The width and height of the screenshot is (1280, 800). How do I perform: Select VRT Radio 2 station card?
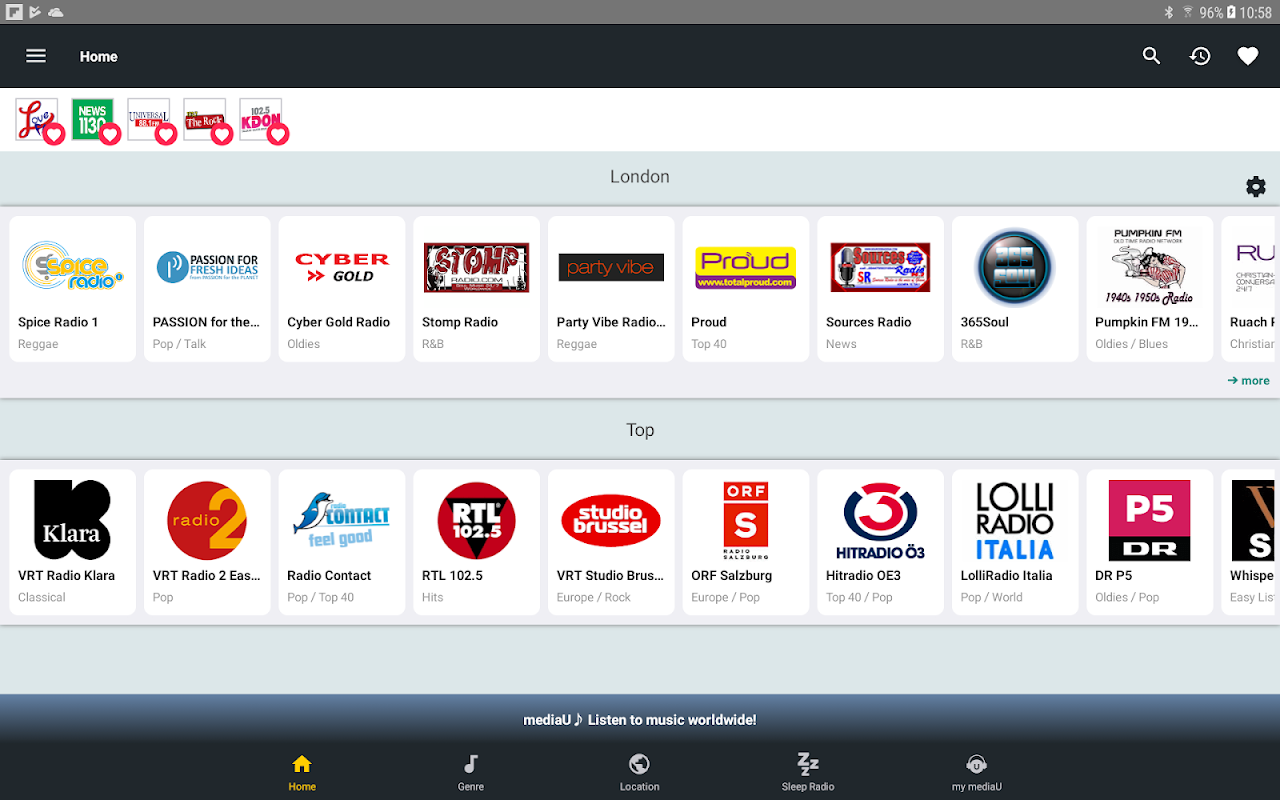coord(207,542)
